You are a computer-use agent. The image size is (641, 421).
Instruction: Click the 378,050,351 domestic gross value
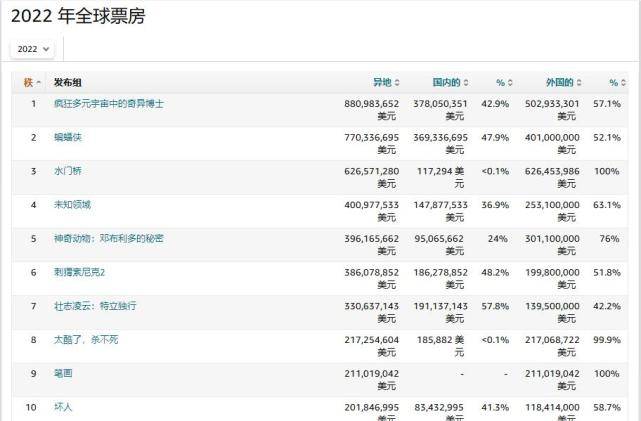pyautogui.click(x=440, y=104)
